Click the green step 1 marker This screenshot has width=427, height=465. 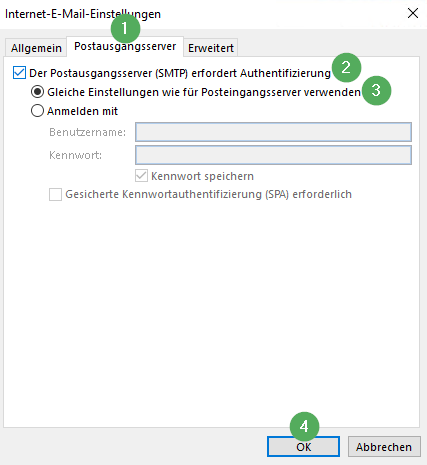pyautogui.click(x=125, y=29)
